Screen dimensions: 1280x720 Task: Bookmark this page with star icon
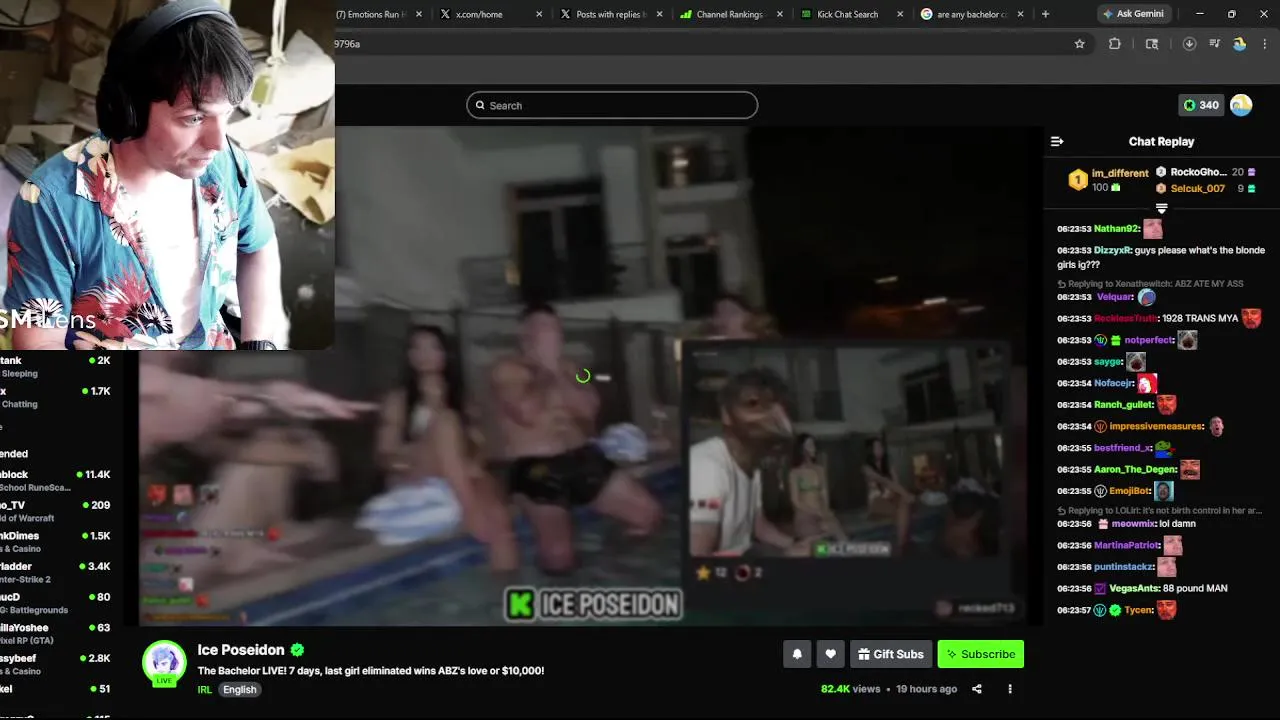coord(1080,44)
